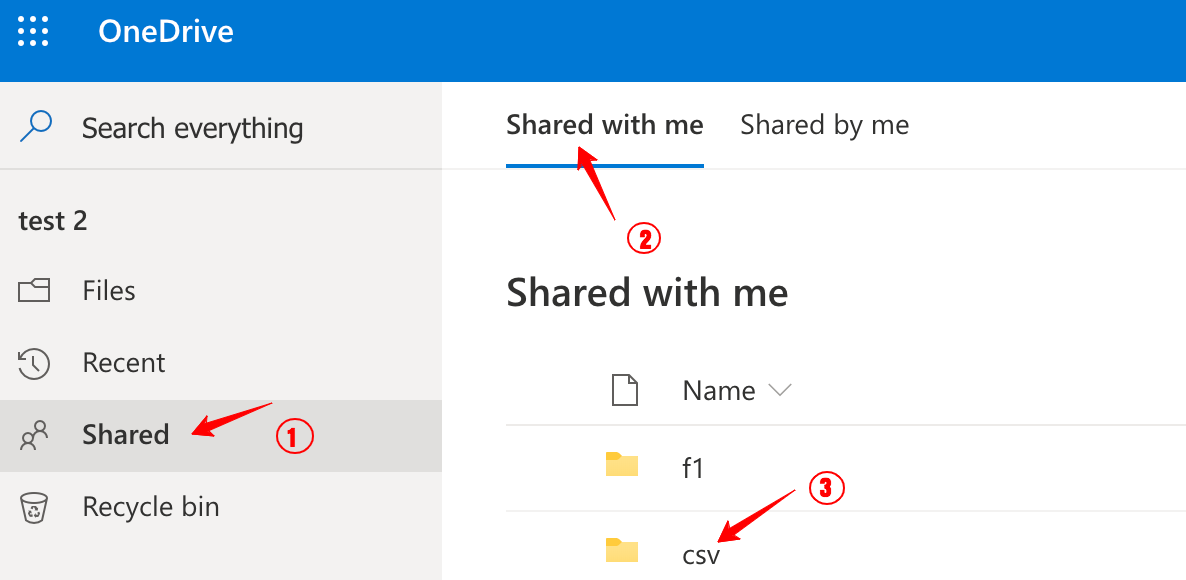Click the Recent clock icon
This screenshot has width=1186, height=580.
34,363
